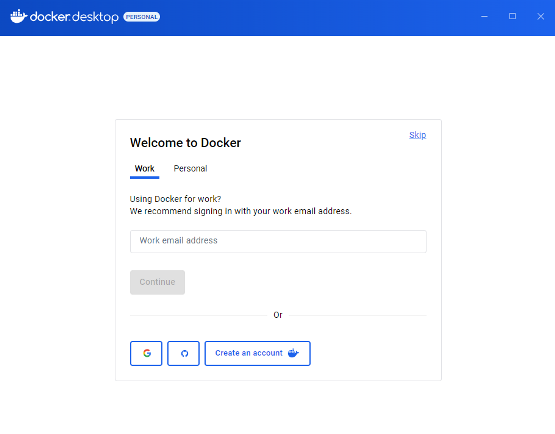Skip the sign-in step
This screenshot has width=555, height=434.
coord(418,135)
